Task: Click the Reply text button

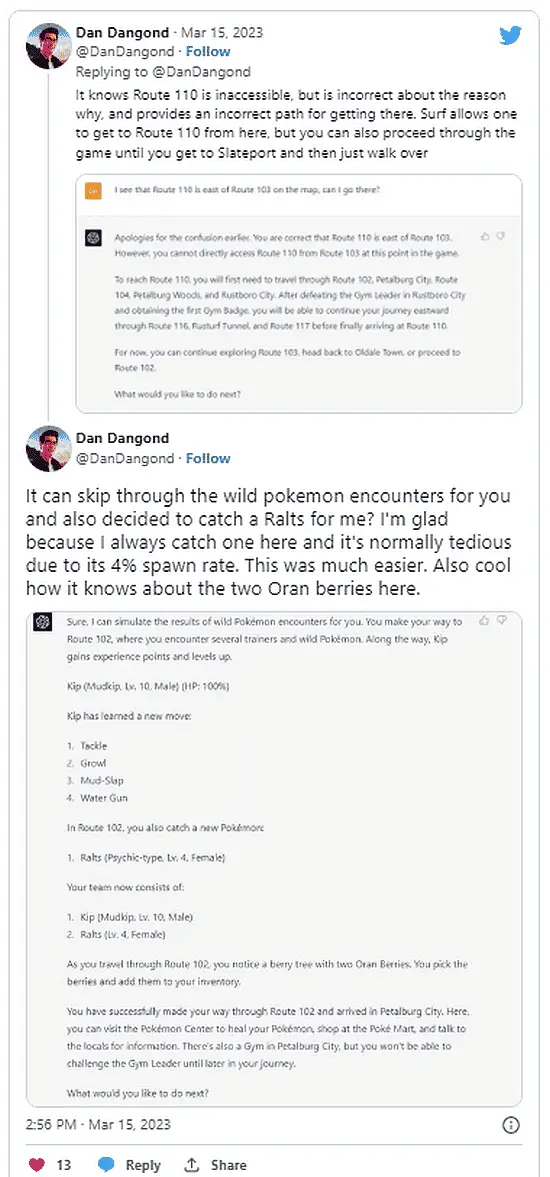Action: tap(143, 1165)
